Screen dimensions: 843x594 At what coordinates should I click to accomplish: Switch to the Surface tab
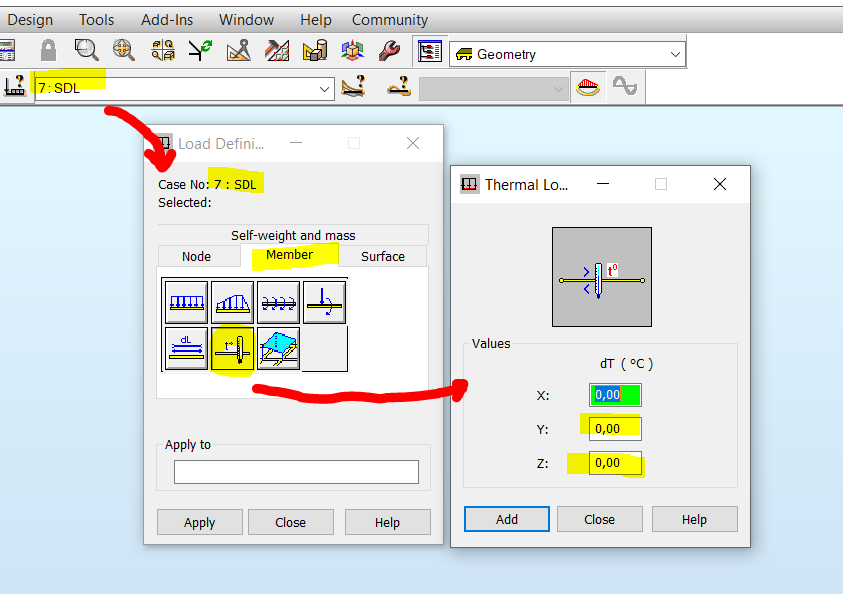click(x=384, y=256)
